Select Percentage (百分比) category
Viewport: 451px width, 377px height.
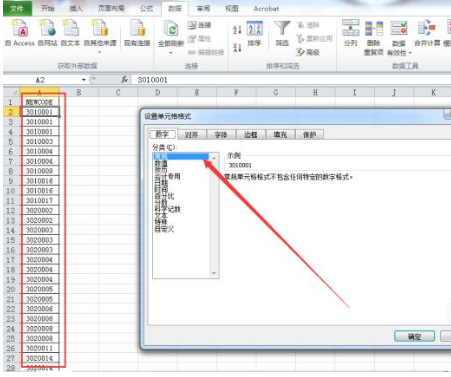pyautogui.click(x=164, y=196)
